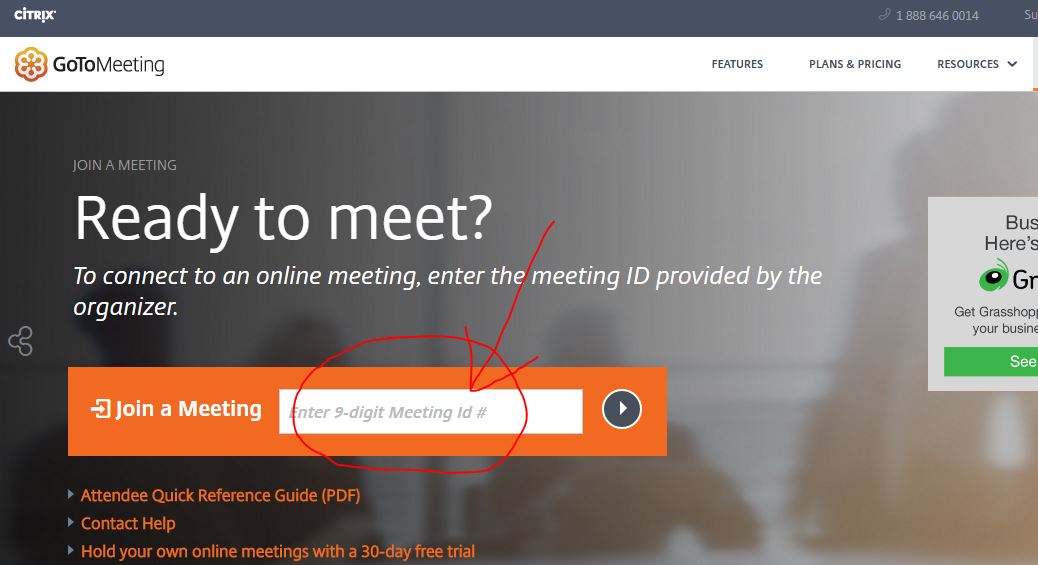Click the green See button in the ad

(991, 362)
